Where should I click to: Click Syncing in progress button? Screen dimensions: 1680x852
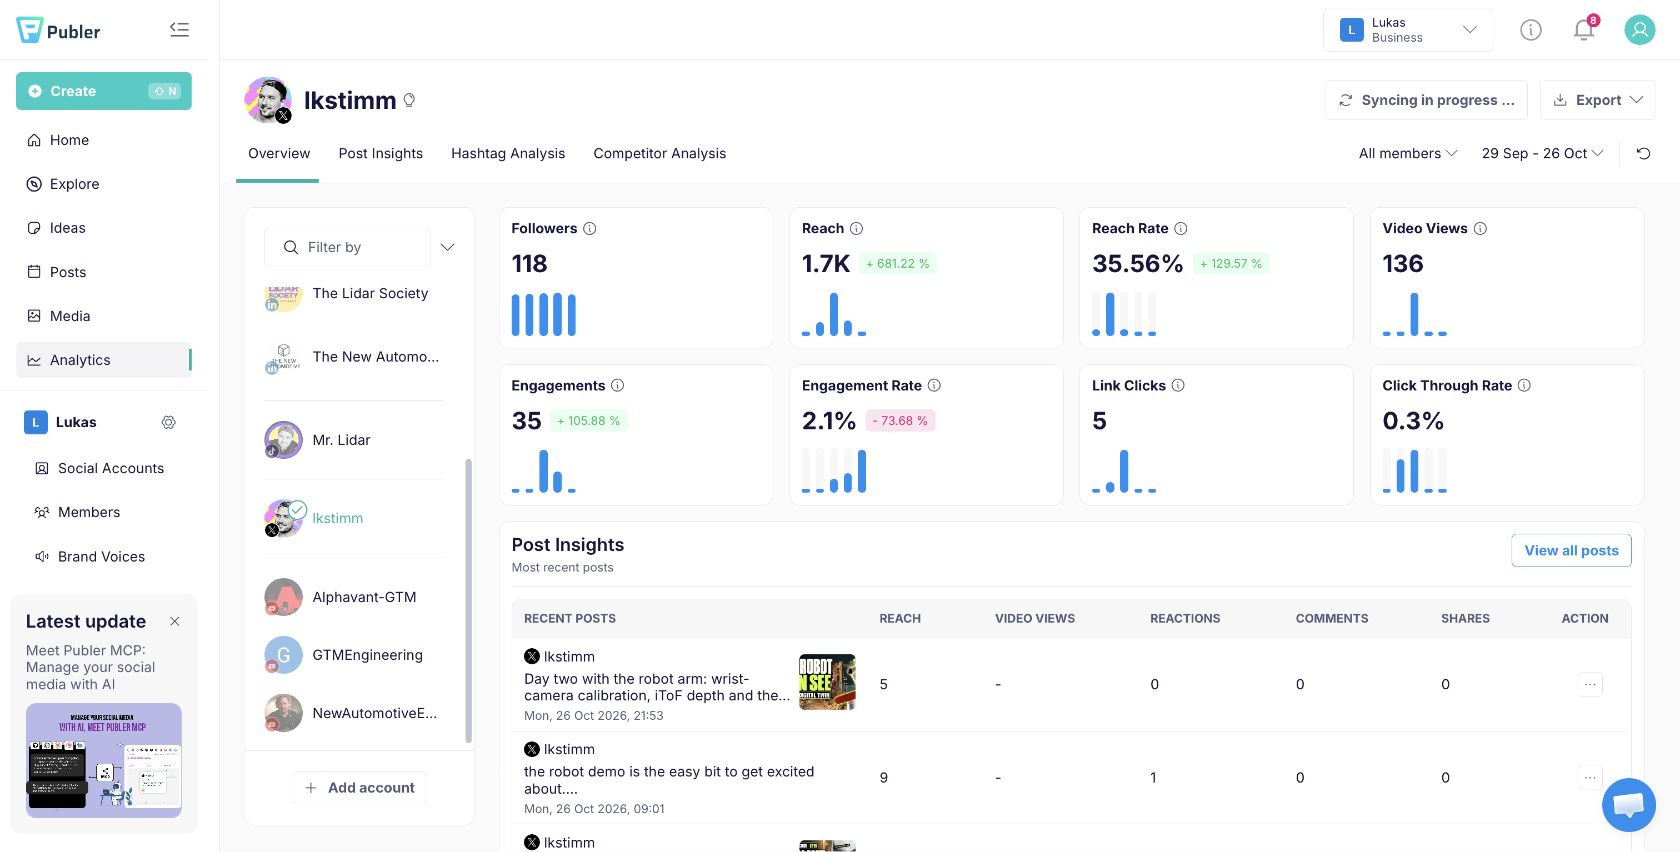[1426, 100]
